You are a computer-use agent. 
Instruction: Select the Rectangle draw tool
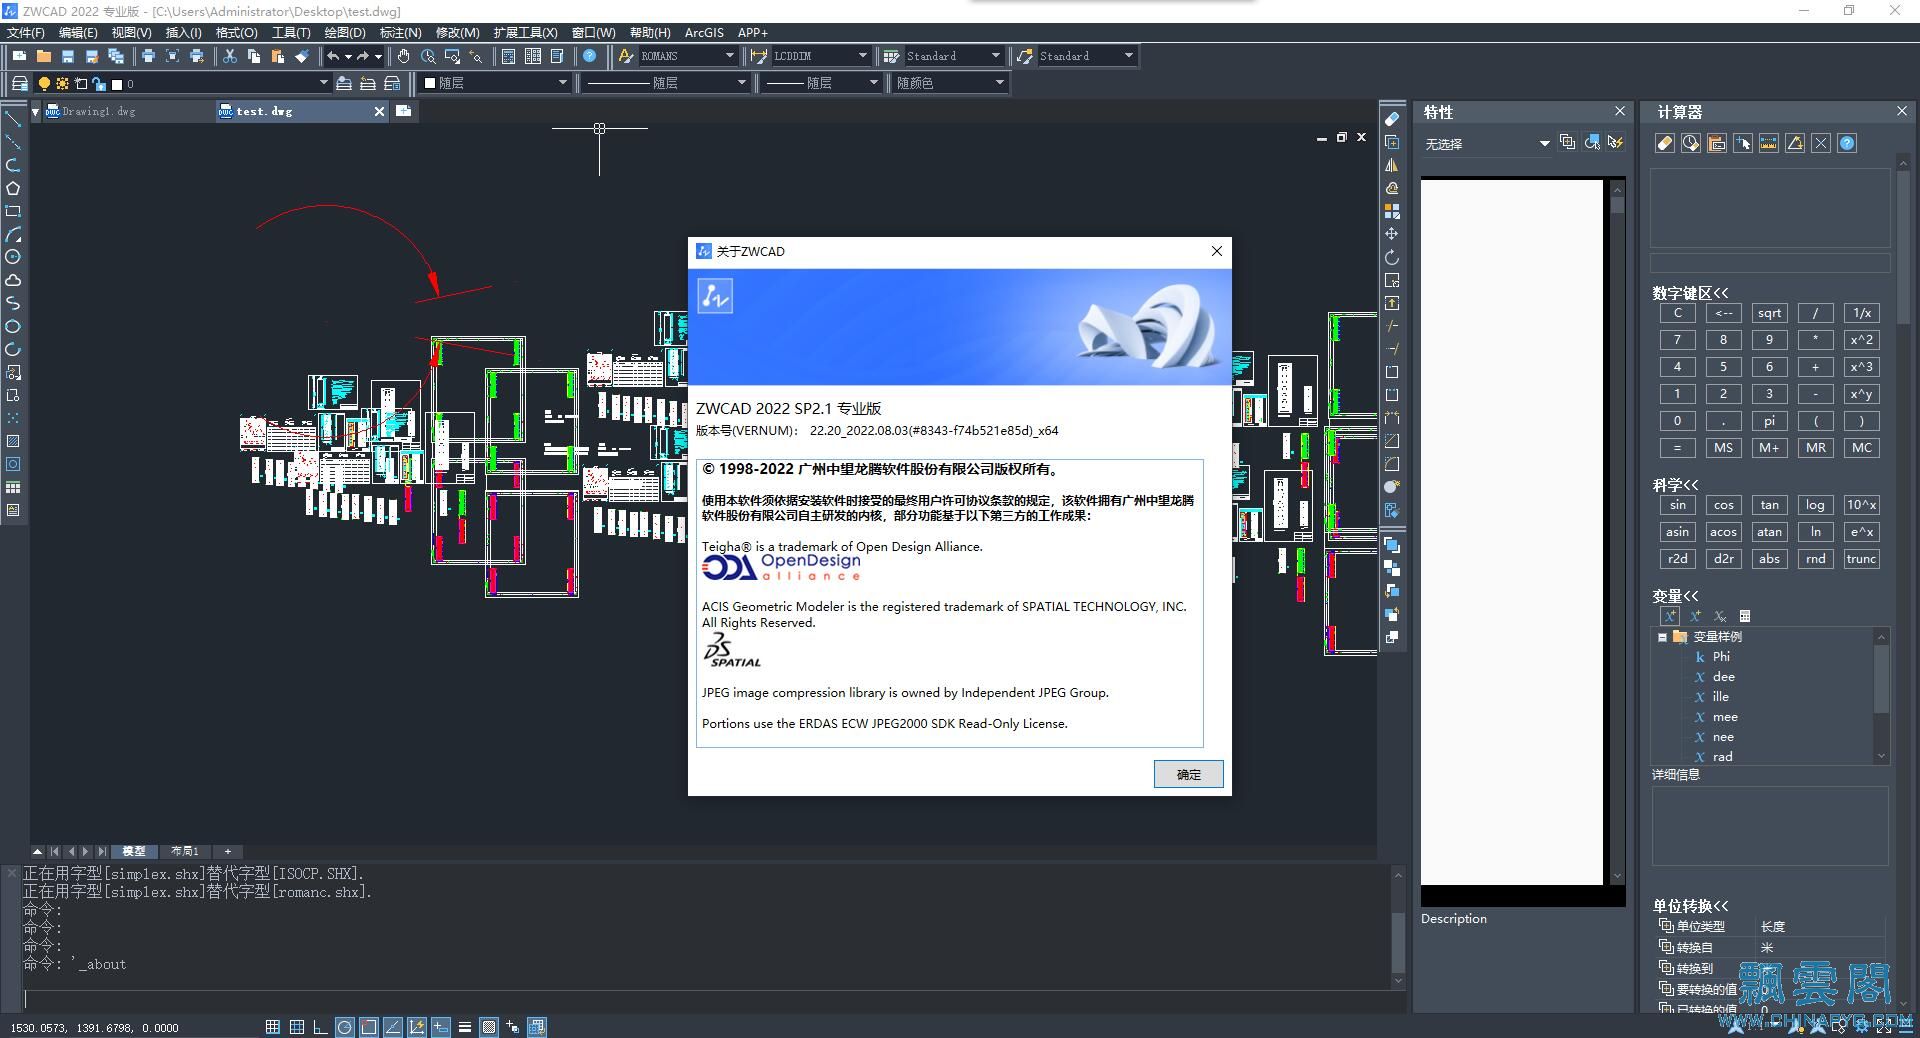13,211
